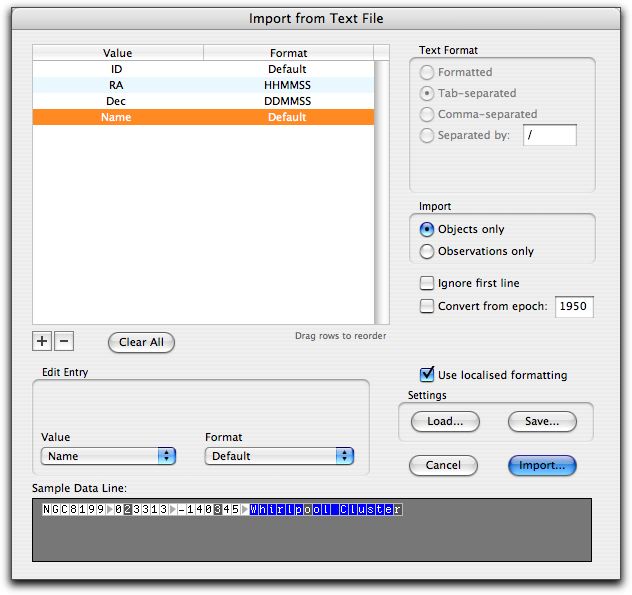Viewport: 632px width, 595px height.
Task: Enable the Ignore first line checkbox
Action: [x=427, y=283]
